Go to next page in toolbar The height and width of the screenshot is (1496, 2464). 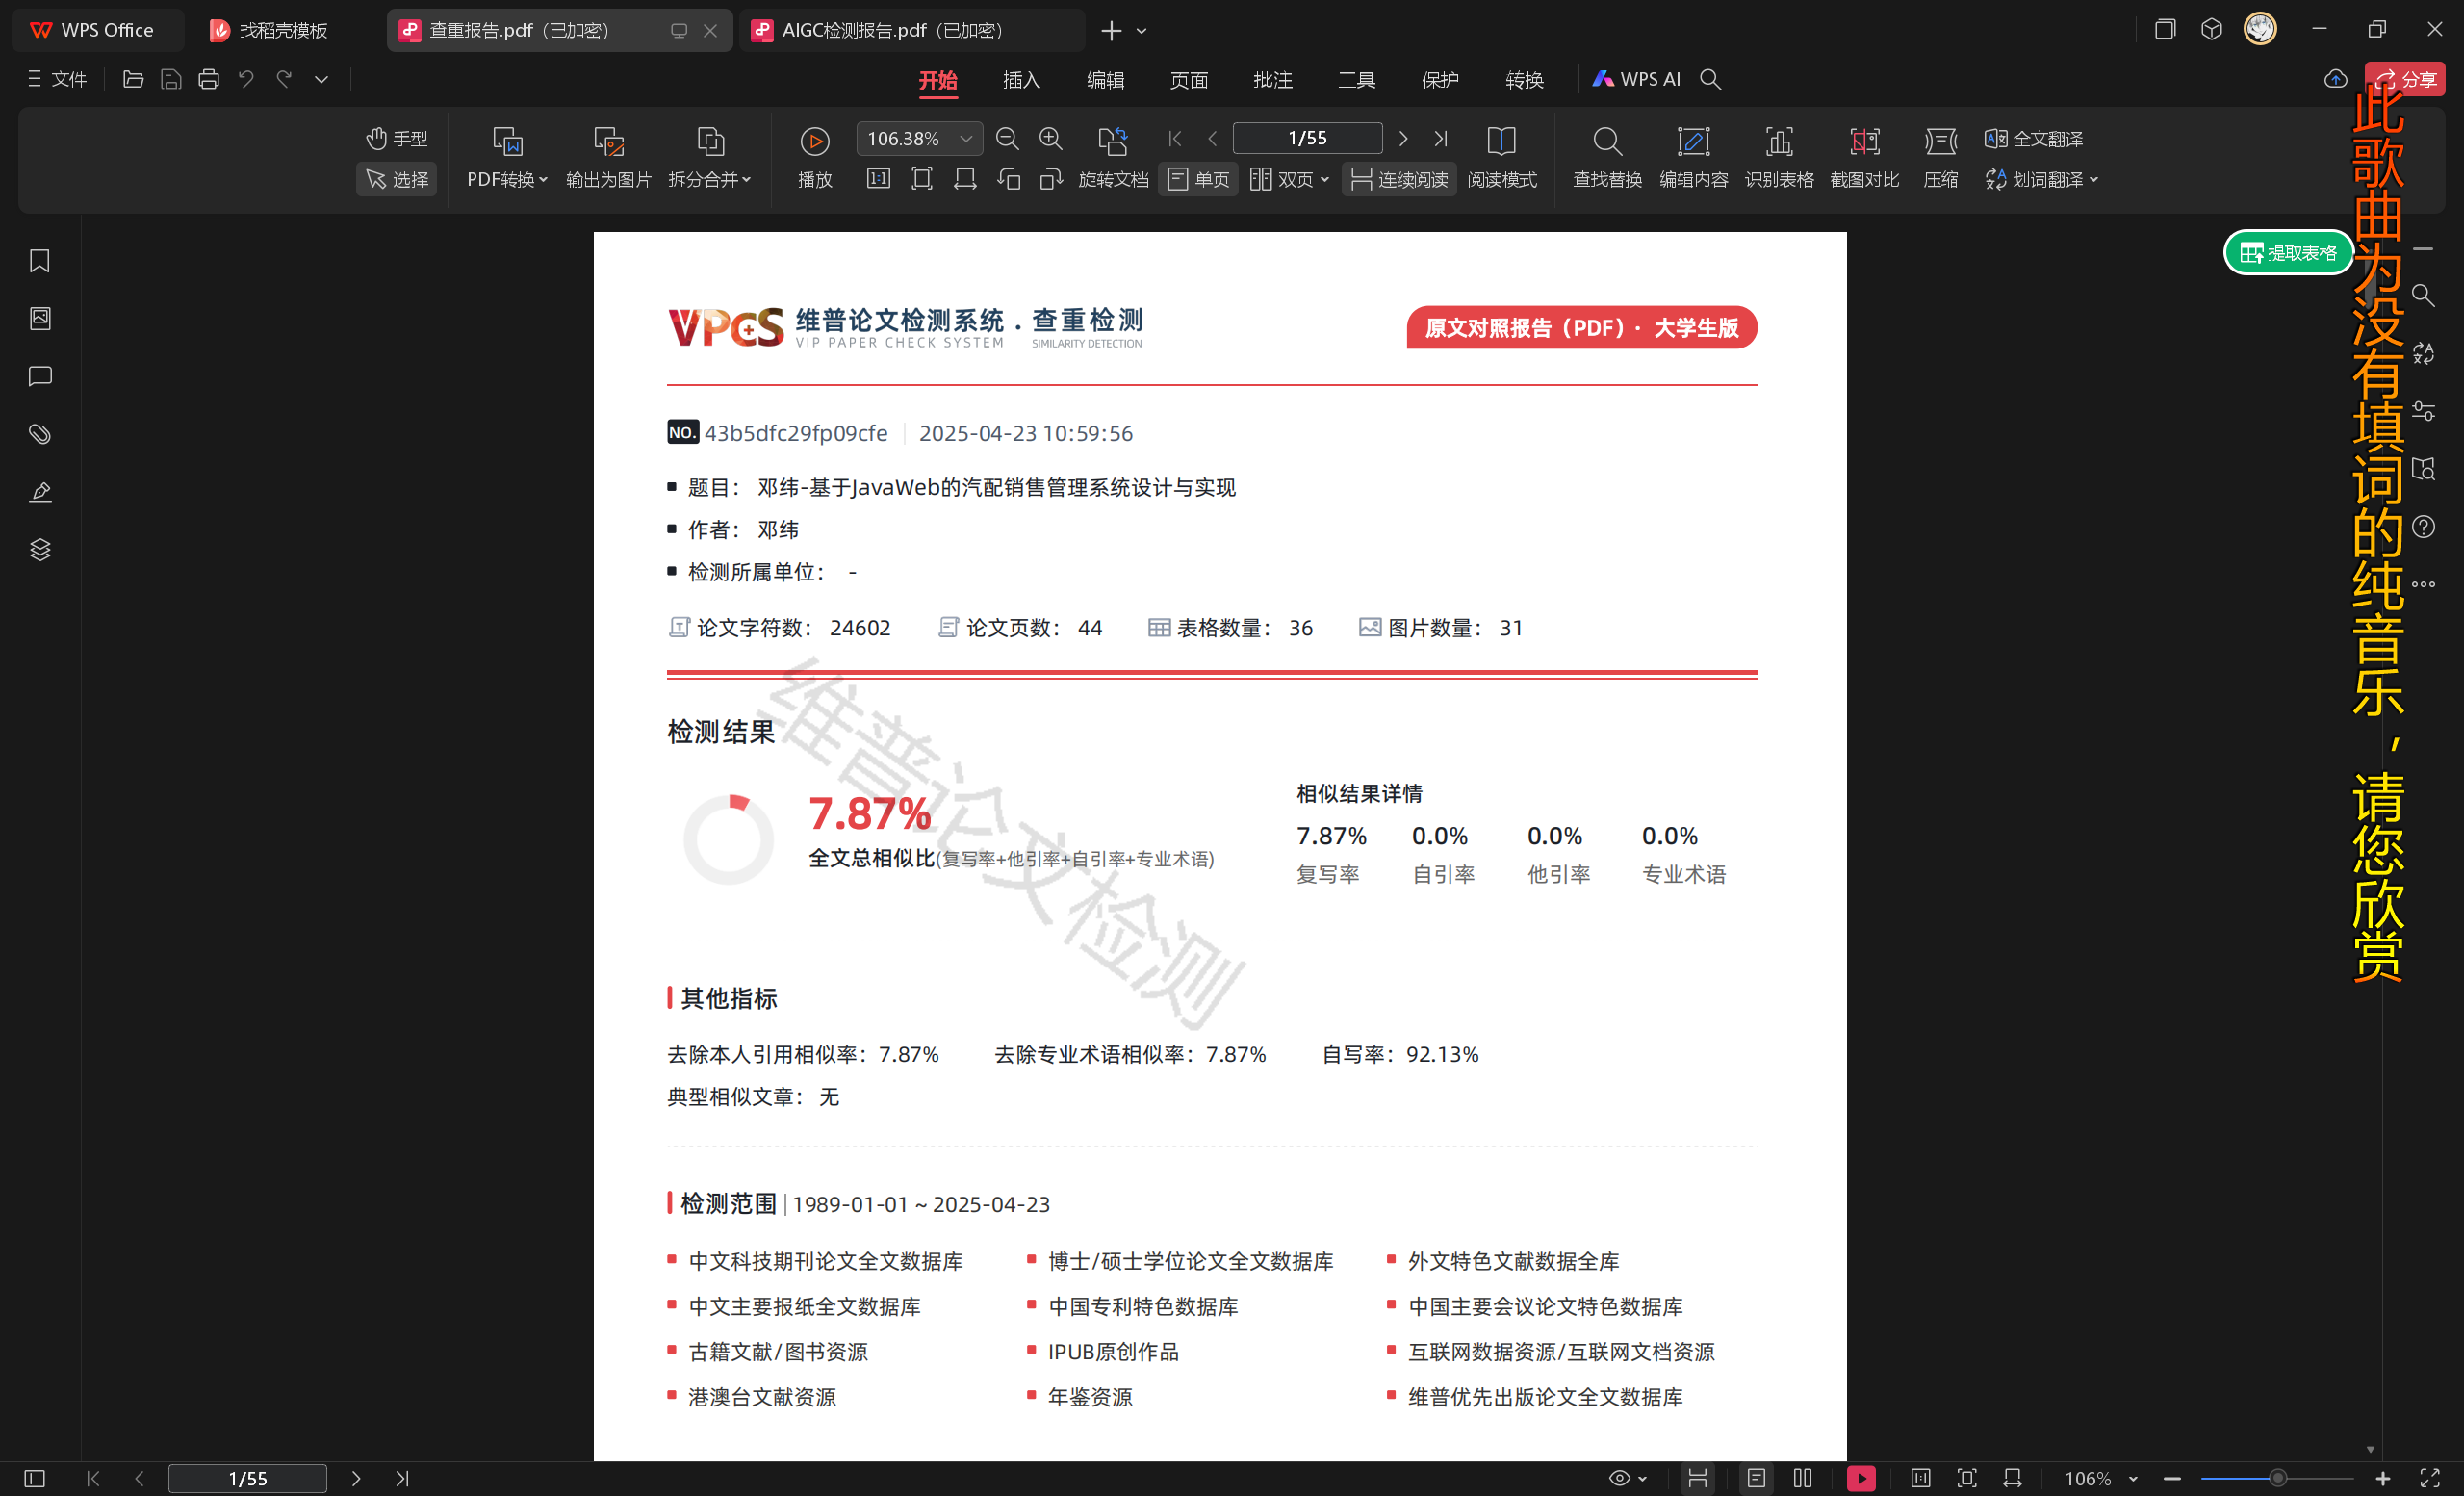1403,138
